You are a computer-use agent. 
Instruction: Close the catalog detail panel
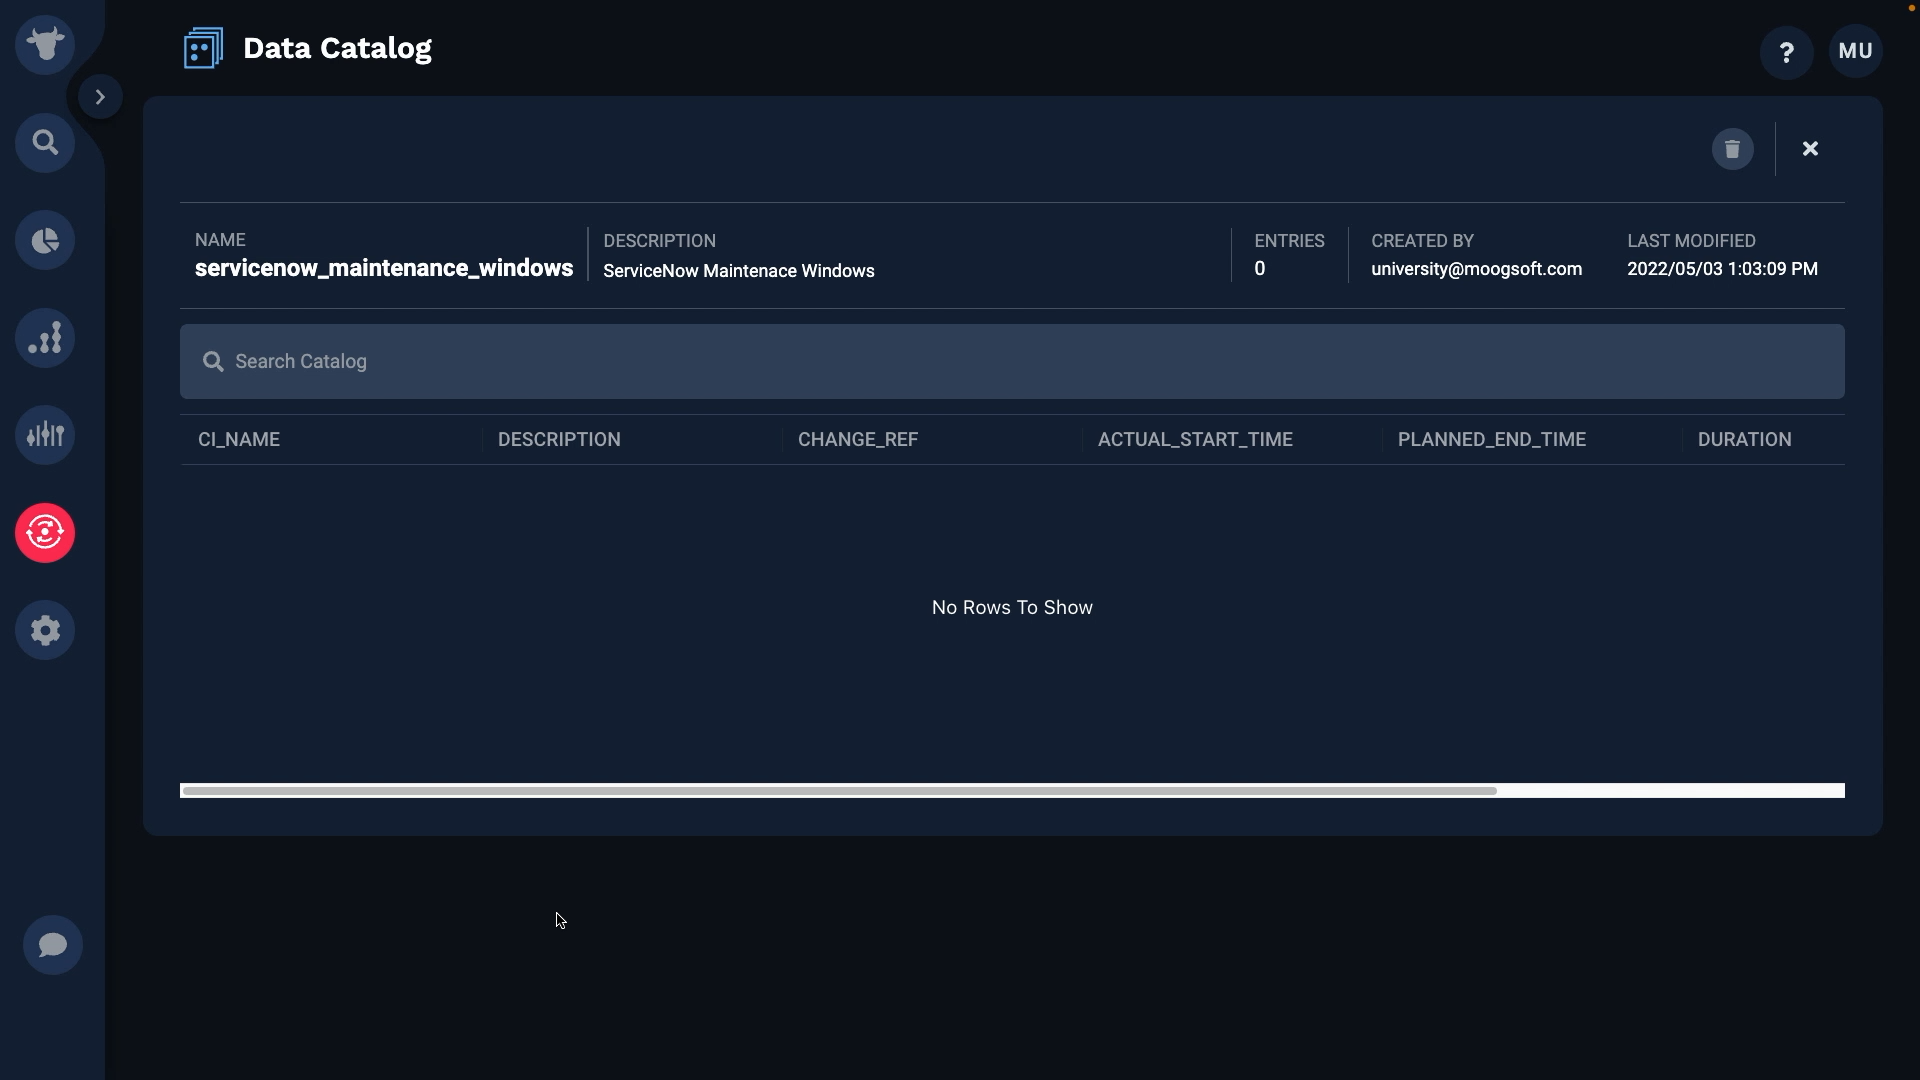click(1810, 149)
